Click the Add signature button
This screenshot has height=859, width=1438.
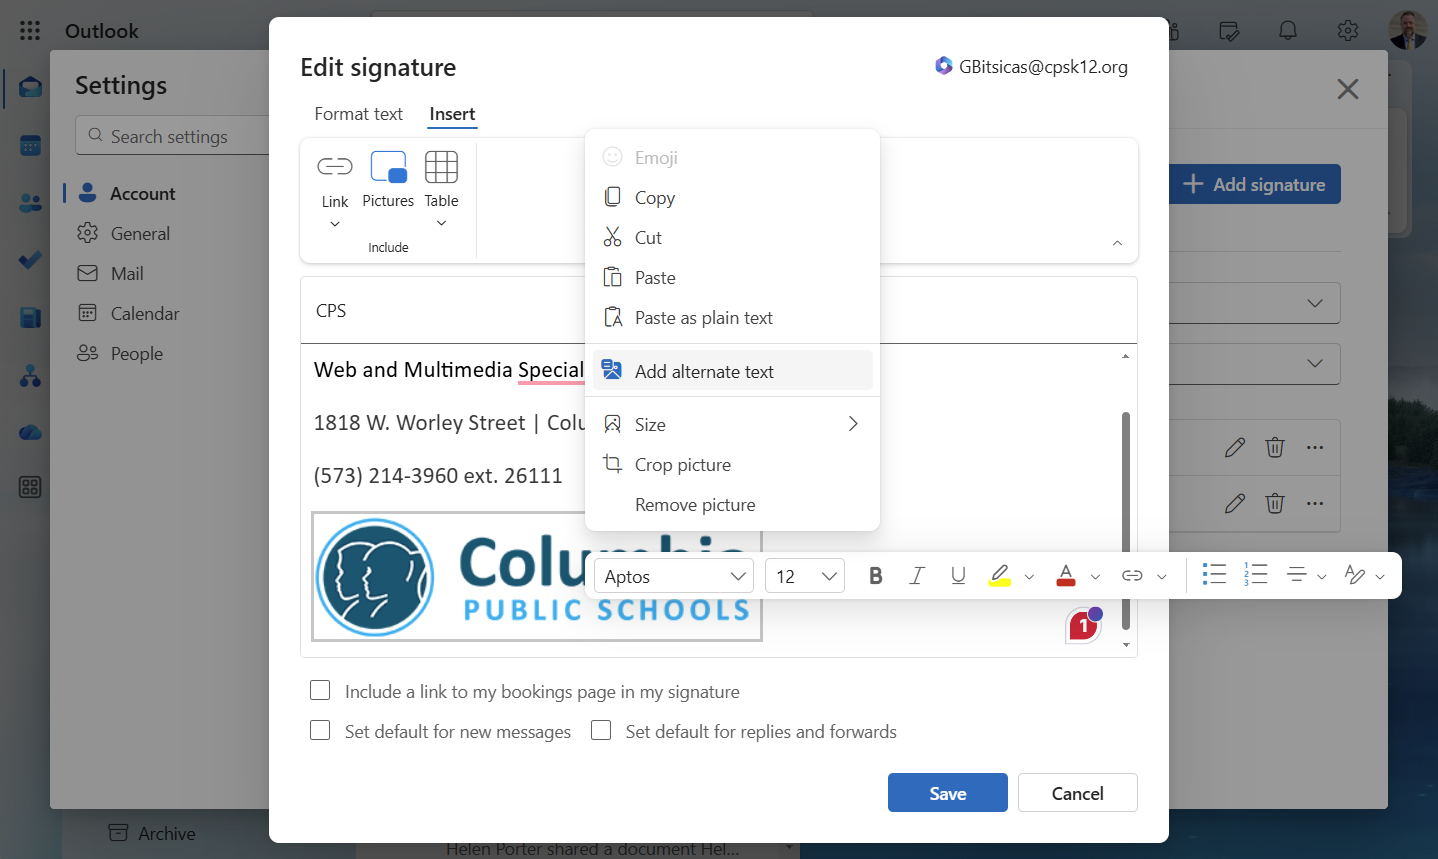tap(1254, 184)
